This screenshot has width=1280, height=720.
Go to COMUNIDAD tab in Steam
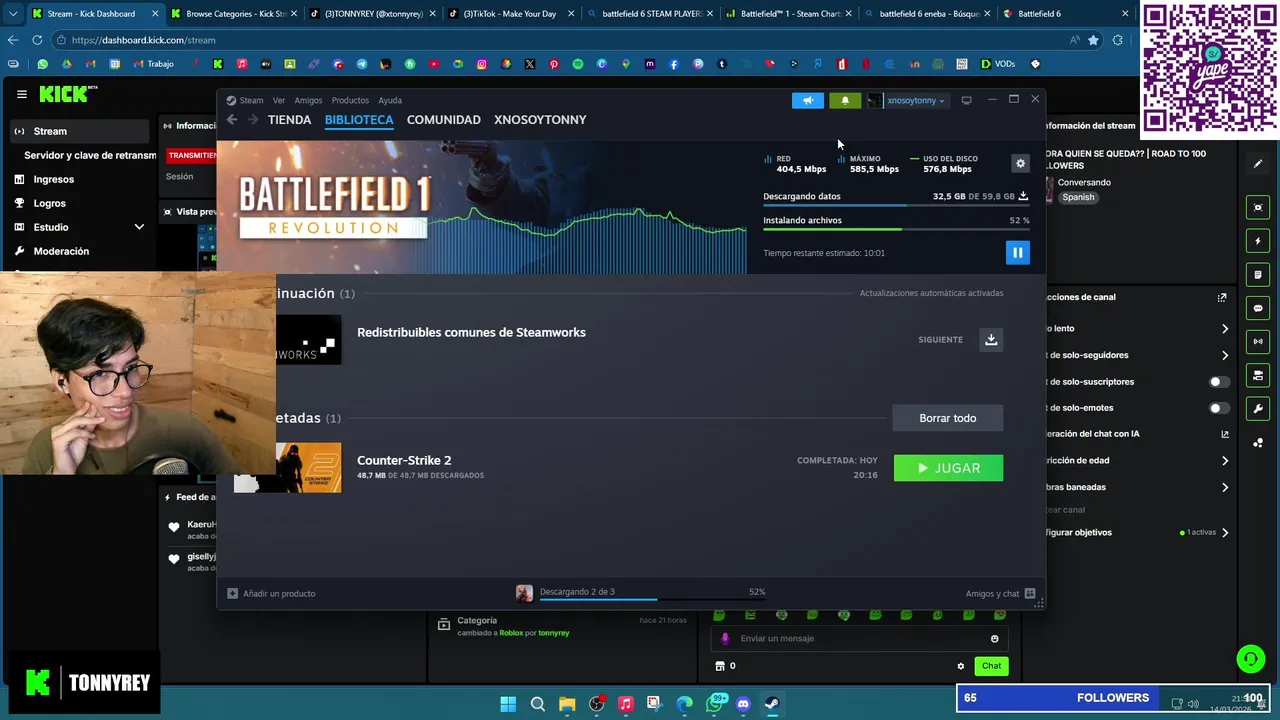pyautogui.click(x=444, y=120)
